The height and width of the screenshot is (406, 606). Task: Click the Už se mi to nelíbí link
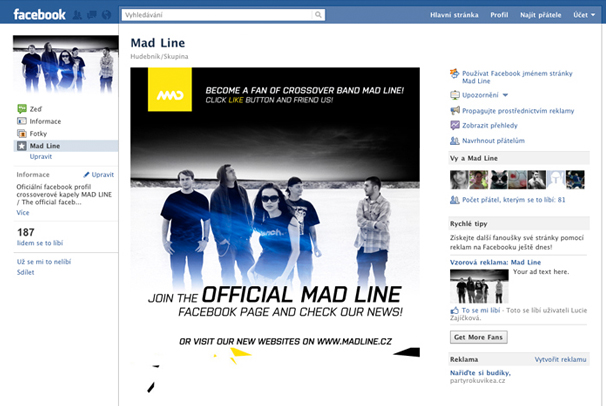44,262
